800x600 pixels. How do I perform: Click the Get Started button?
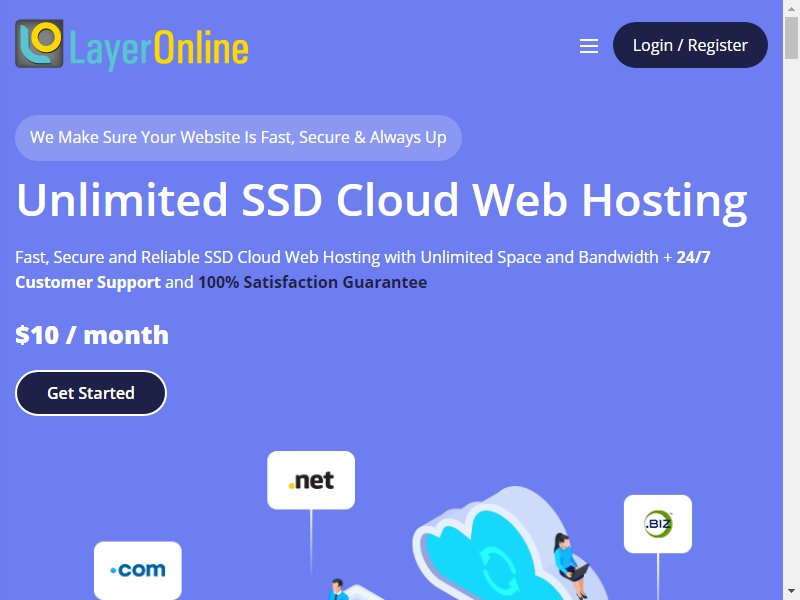tap(91, 393)
